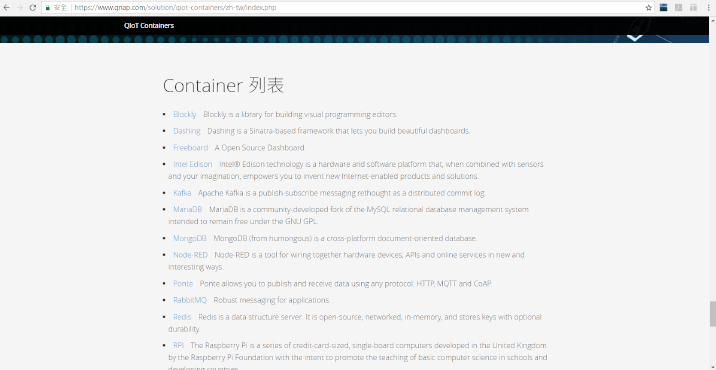Click the blue extension icon in toolbar
This screenshot has width=716, height=370.
click(x=663, y=7)
